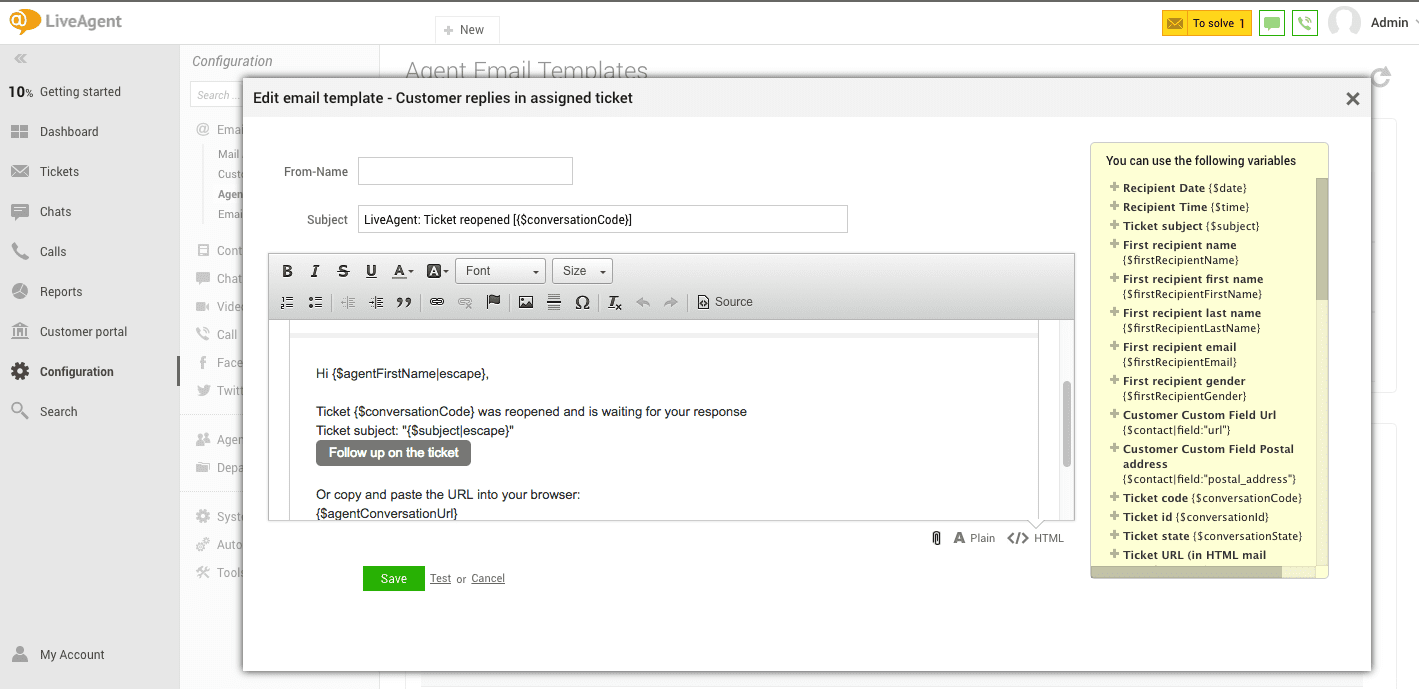The image size is (1419, 689).
Task: Toggle the Source code view
Action: pyautogui.click(x=724, y=302)
